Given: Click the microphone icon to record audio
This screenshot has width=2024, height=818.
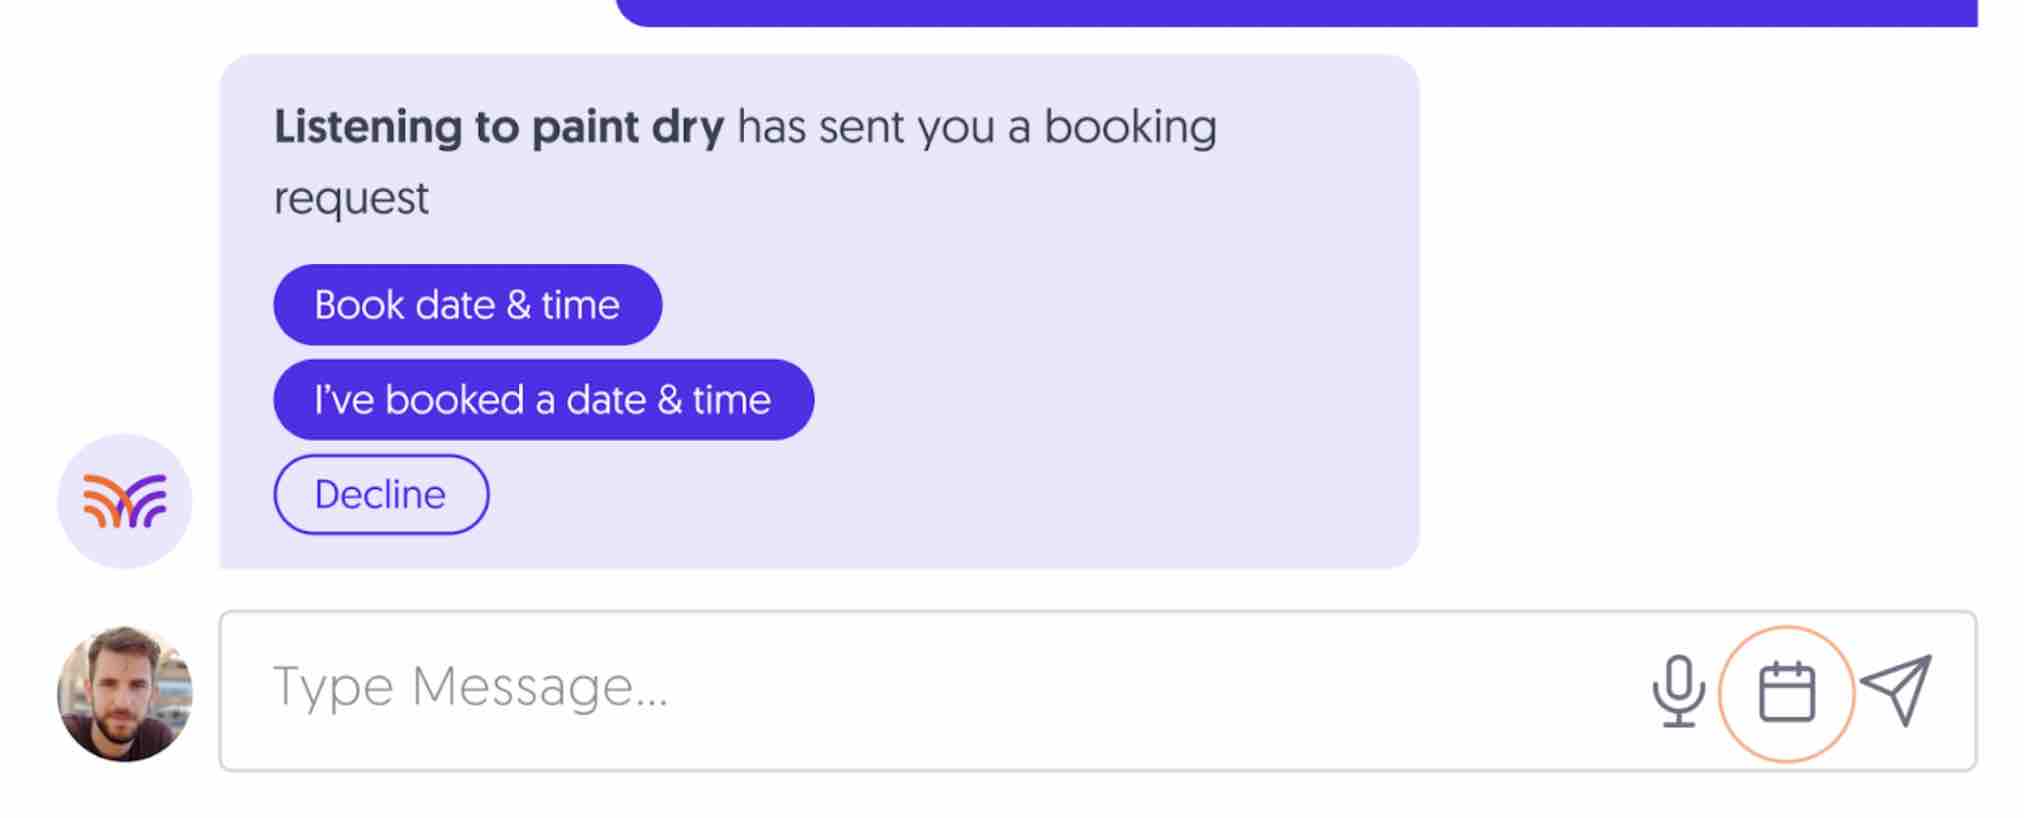Looking at the screenshot, I should tap(1678, 689).
